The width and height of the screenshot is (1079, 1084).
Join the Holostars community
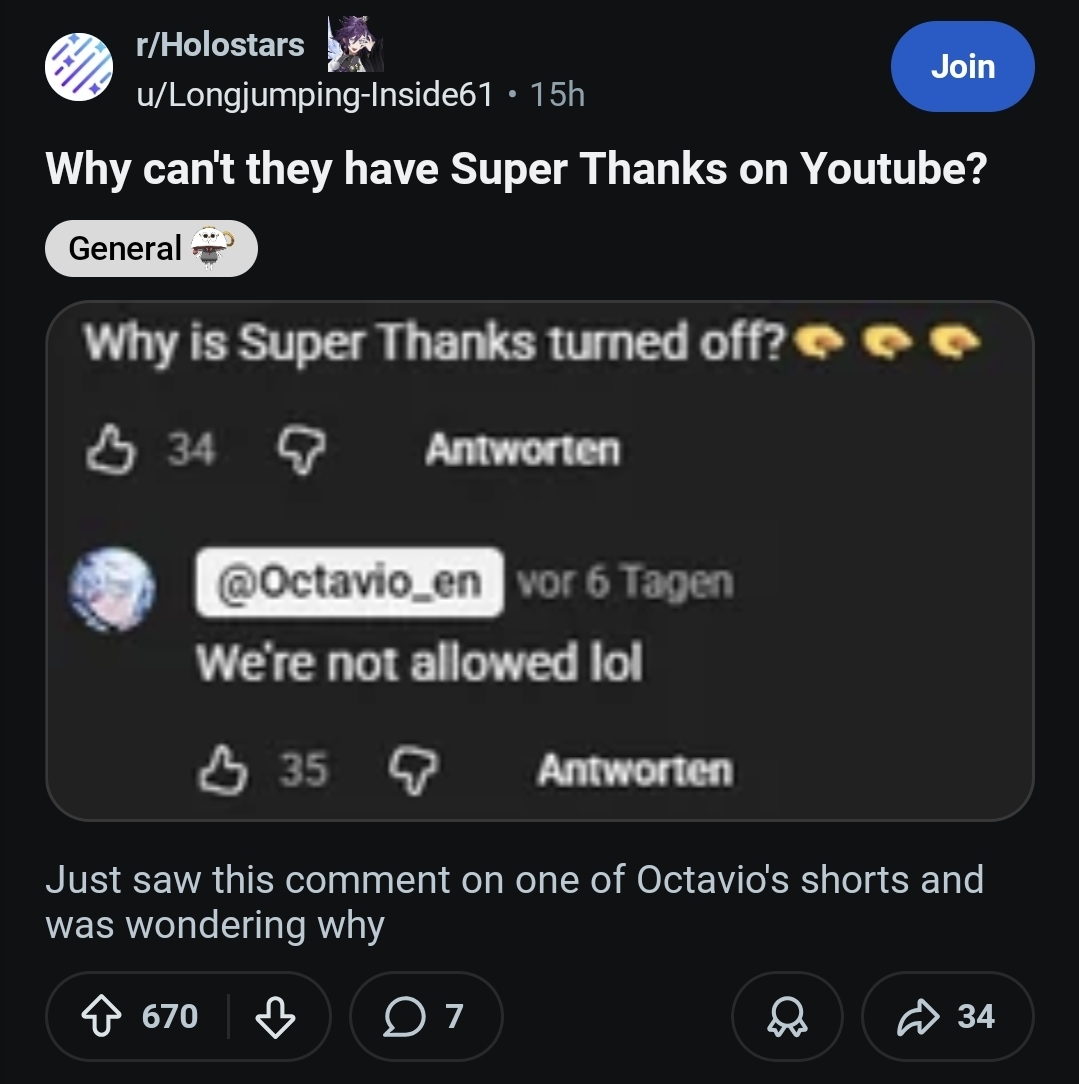[x=962, y=67]
